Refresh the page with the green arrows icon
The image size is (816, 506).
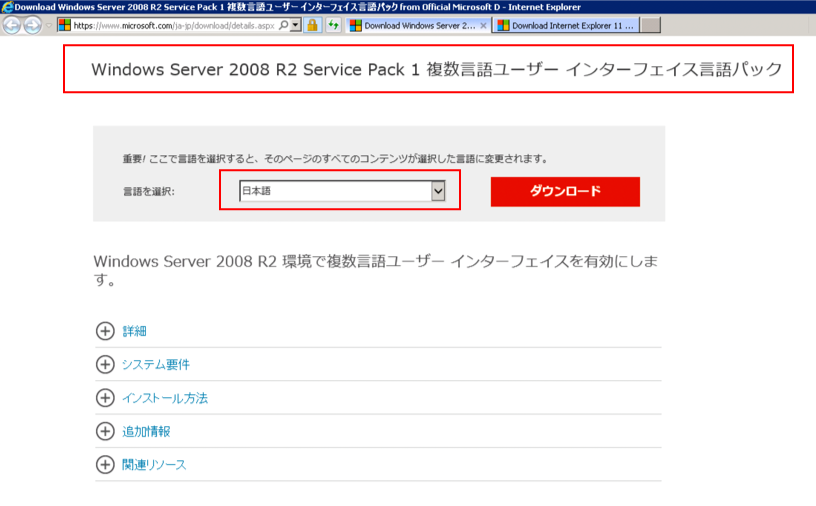[333, 25]
